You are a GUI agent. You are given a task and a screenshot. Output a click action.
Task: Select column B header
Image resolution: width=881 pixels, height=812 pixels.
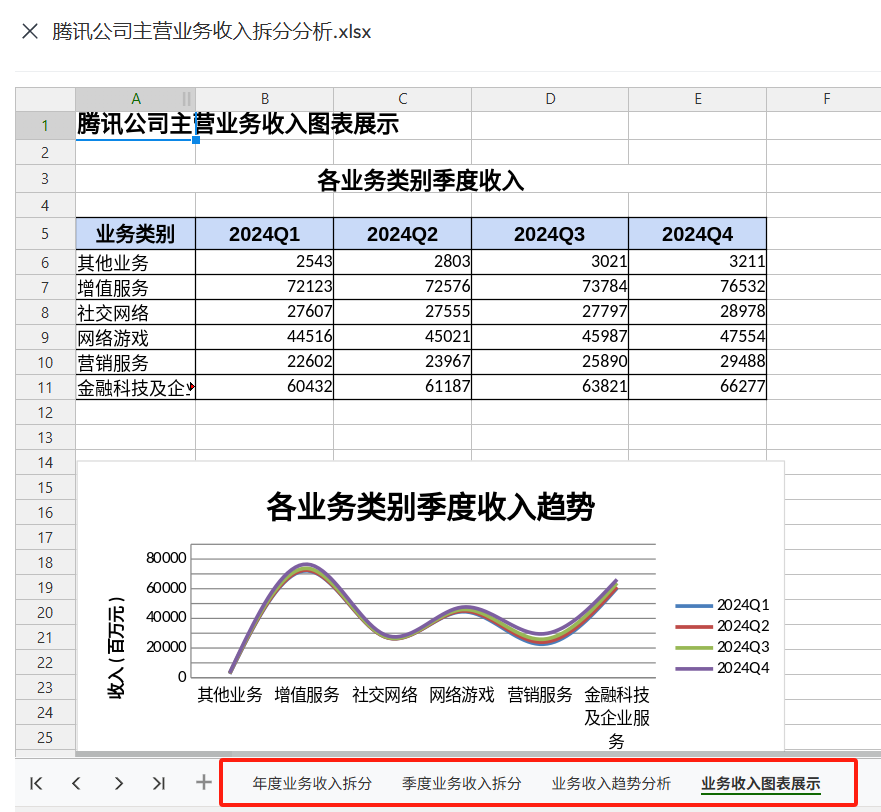pos(265,99)
